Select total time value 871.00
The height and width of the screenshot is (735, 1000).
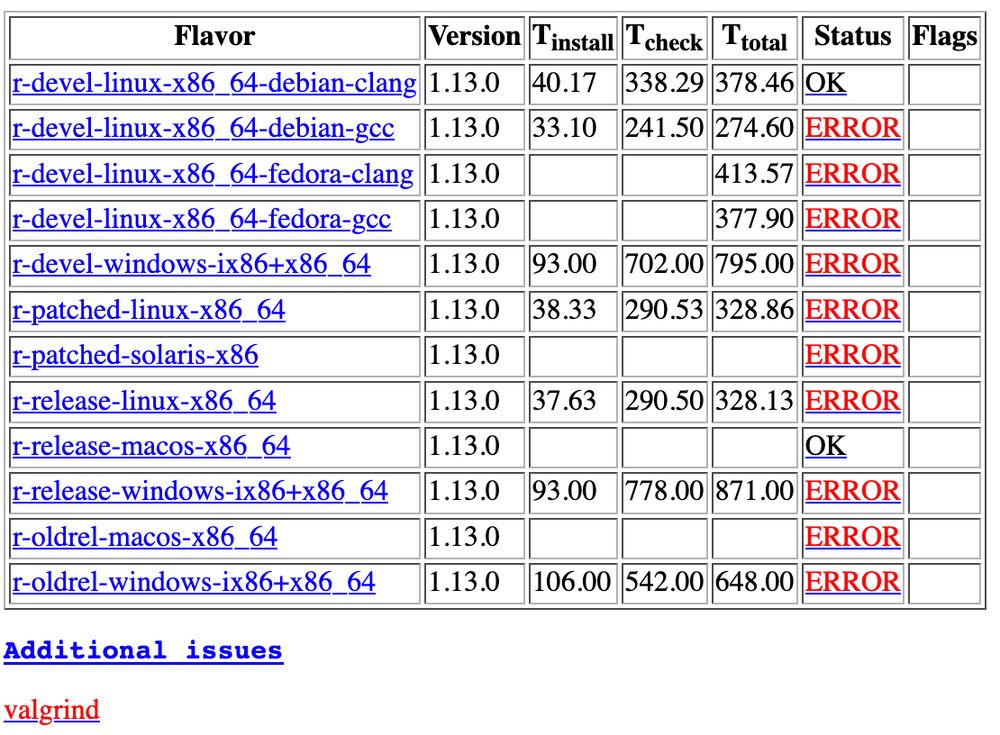pos(754,492)
